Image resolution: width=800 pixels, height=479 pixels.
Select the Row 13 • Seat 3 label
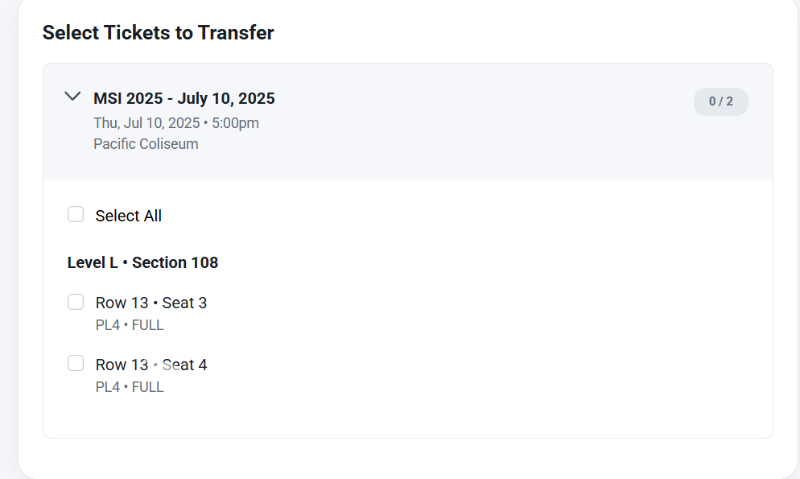coord(151,302)
